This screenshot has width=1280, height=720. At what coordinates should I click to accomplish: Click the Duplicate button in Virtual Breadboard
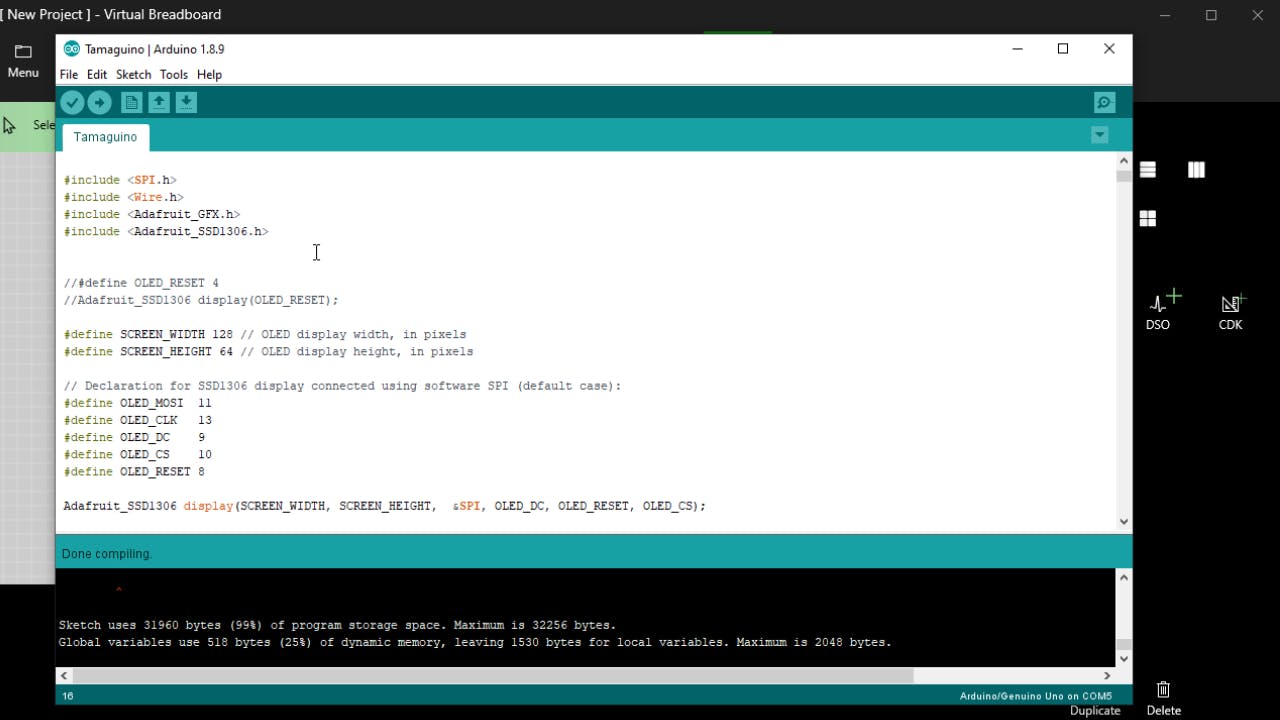coord(1095,711)
